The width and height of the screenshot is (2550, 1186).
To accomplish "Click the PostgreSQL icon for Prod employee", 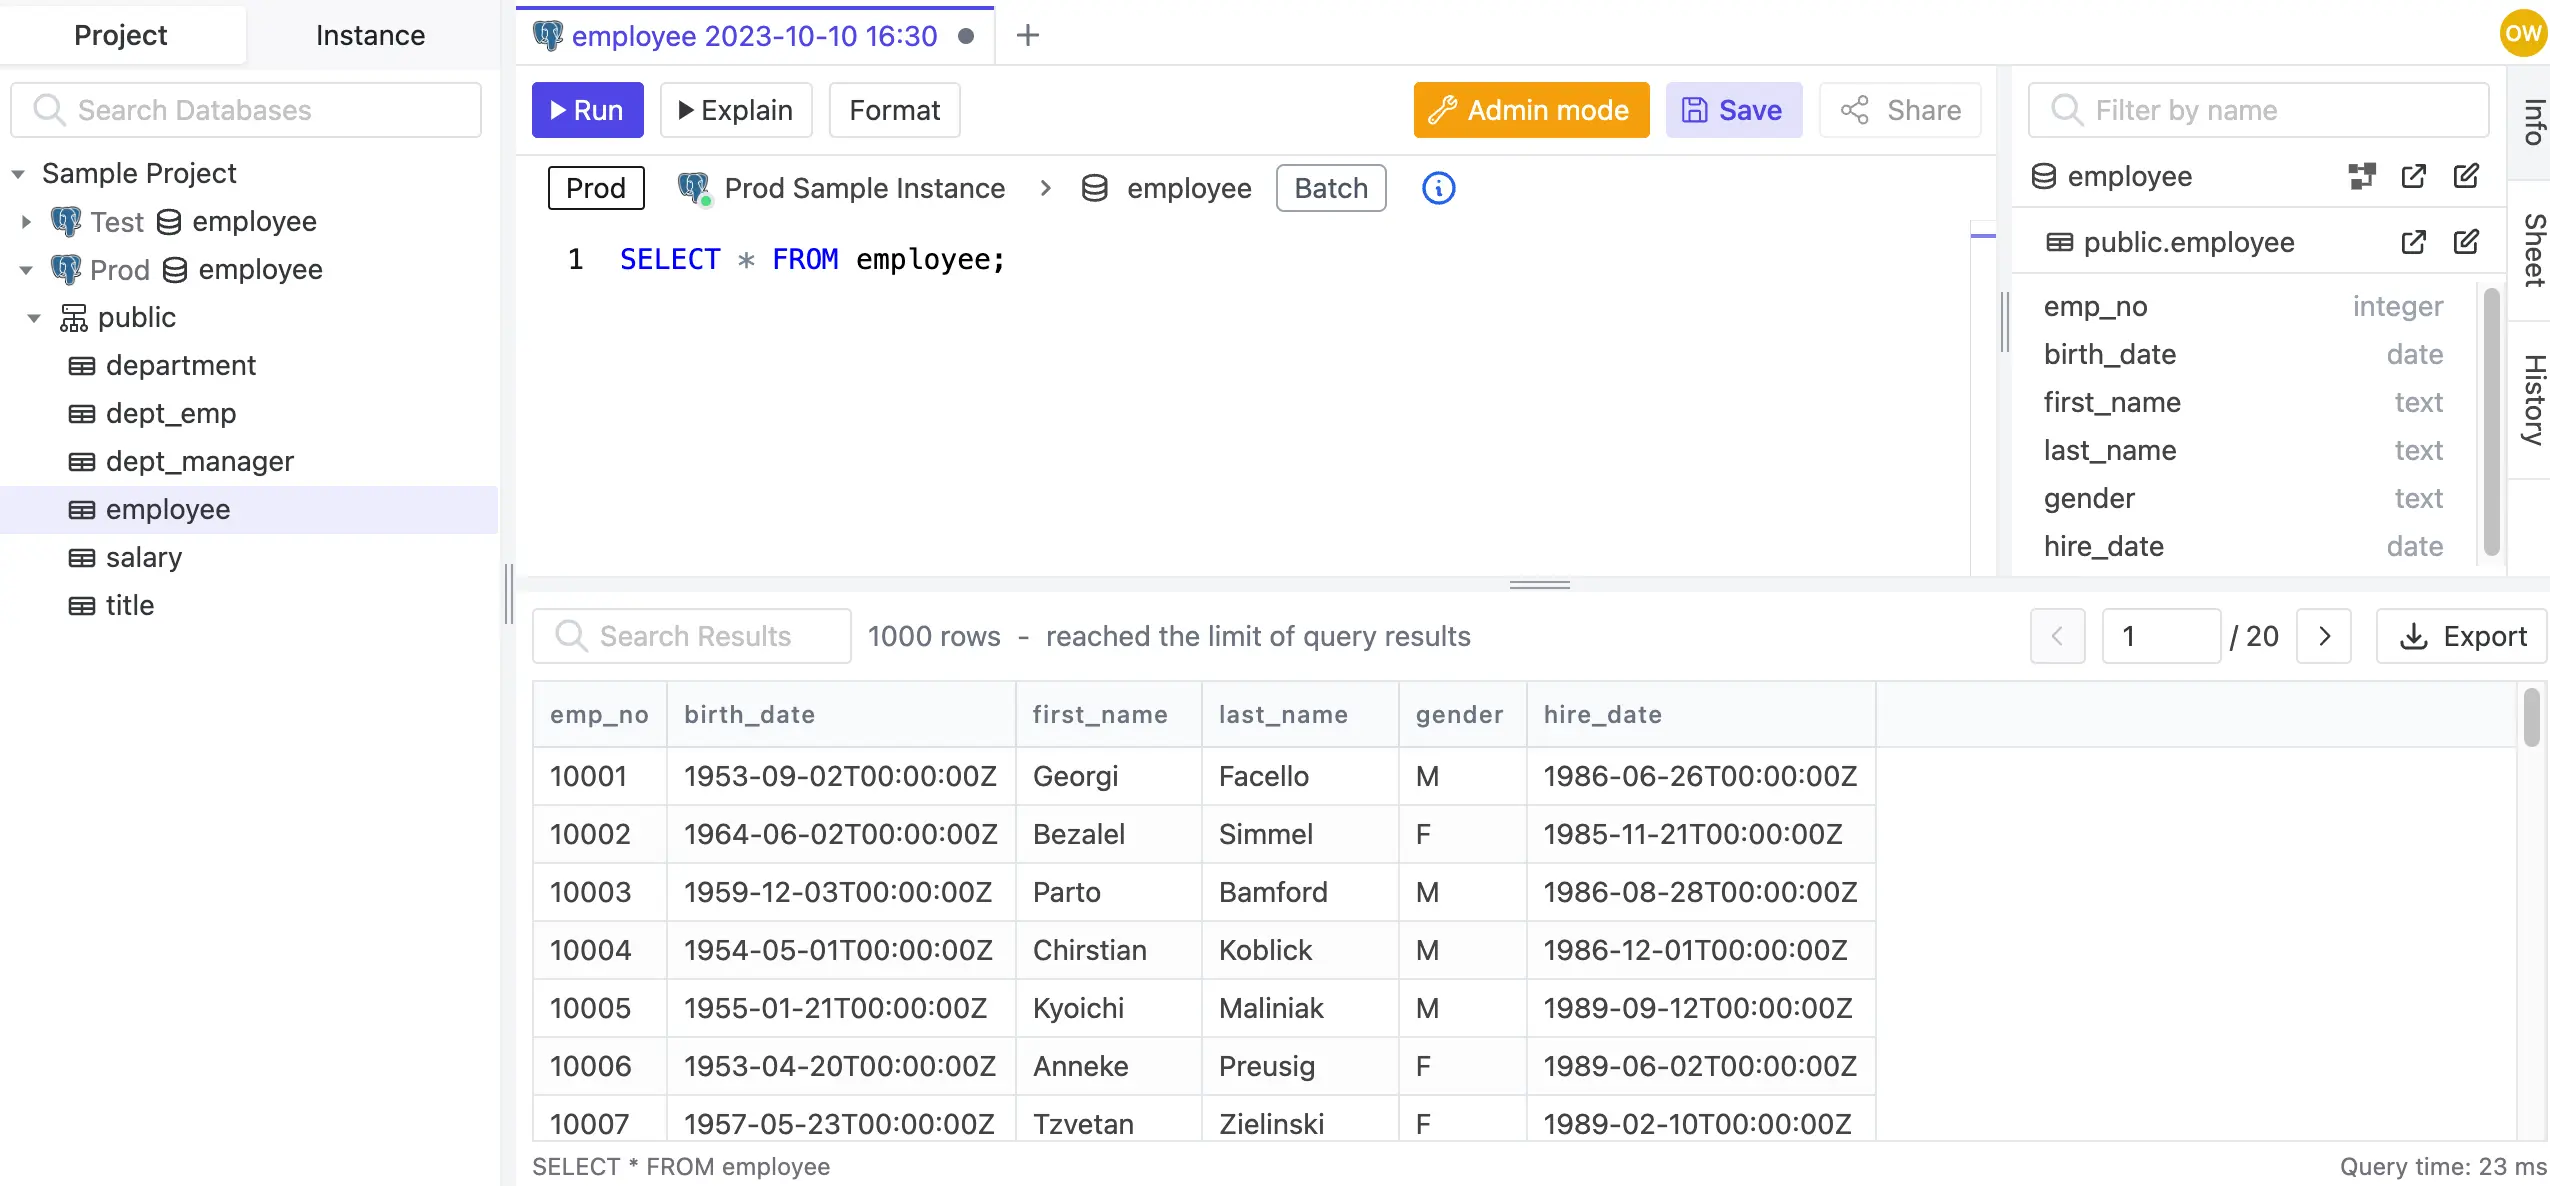I will [x=66, y=269].
